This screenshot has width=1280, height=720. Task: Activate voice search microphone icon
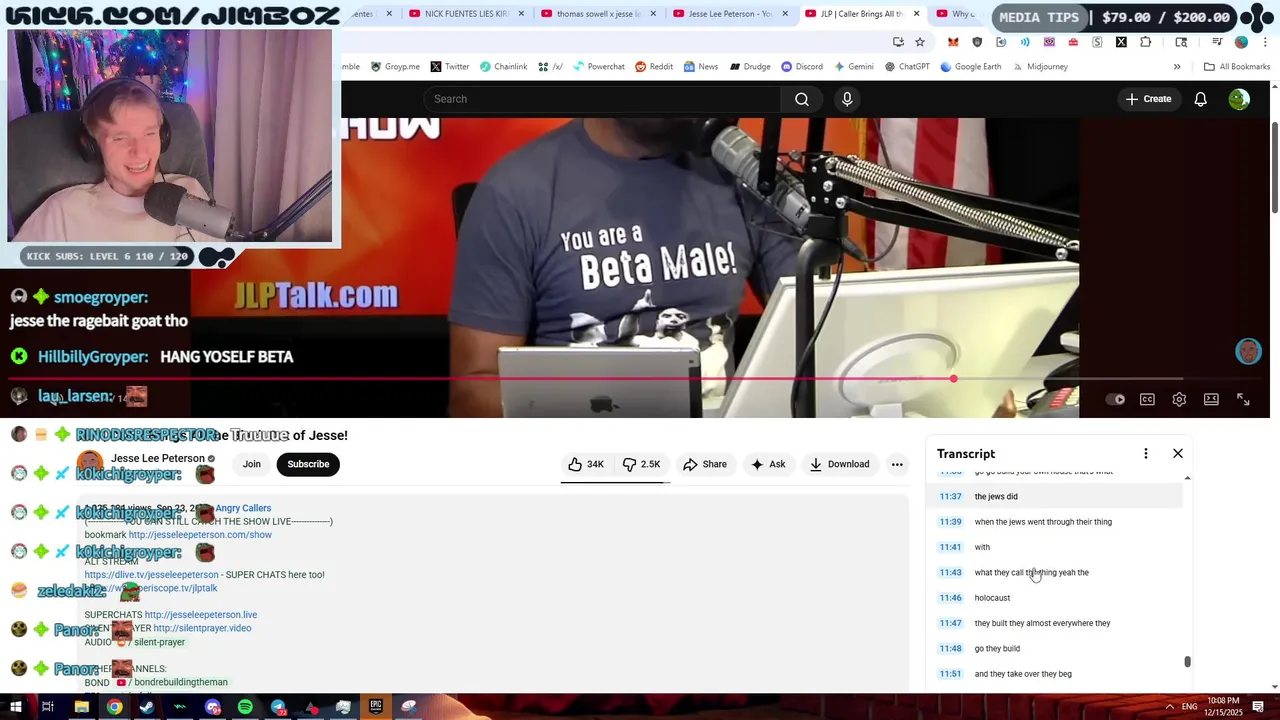click(x=847, y=99)
